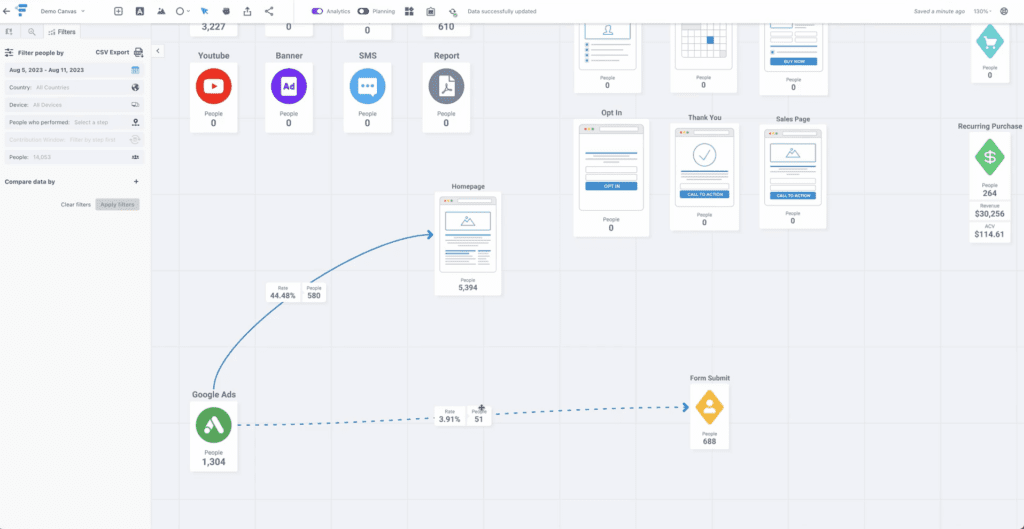Click the 44.48% rate label on connection
The width and height of the screenshot is (1024, 529).
click(283, 292)
